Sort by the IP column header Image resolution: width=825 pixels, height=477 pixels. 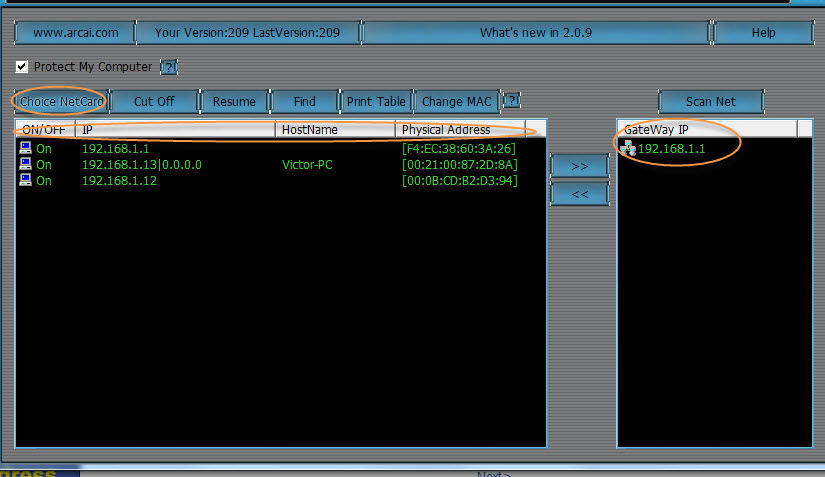pyautogui.click(x=176, y=129)
